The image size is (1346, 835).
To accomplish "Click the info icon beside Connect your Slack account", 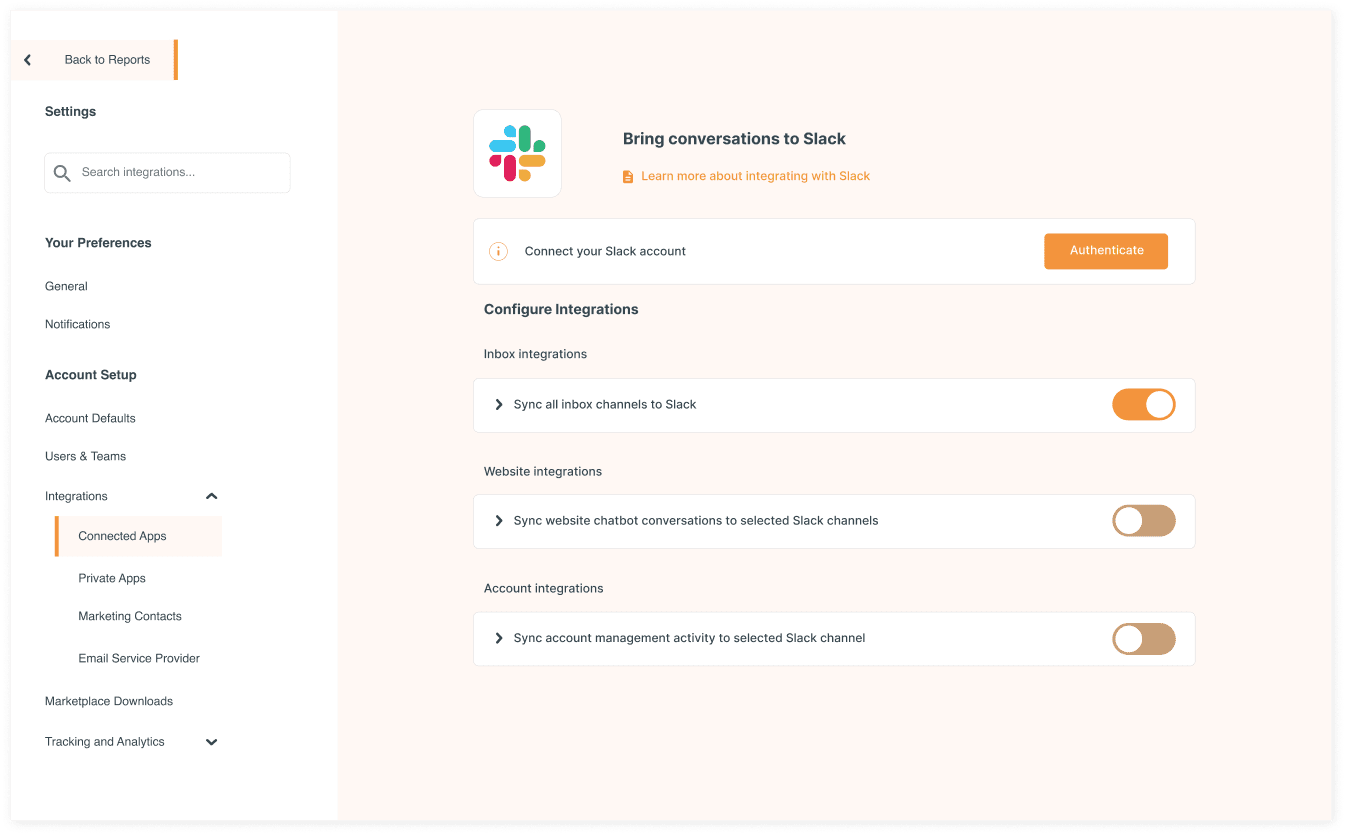I will pos(498,251).
